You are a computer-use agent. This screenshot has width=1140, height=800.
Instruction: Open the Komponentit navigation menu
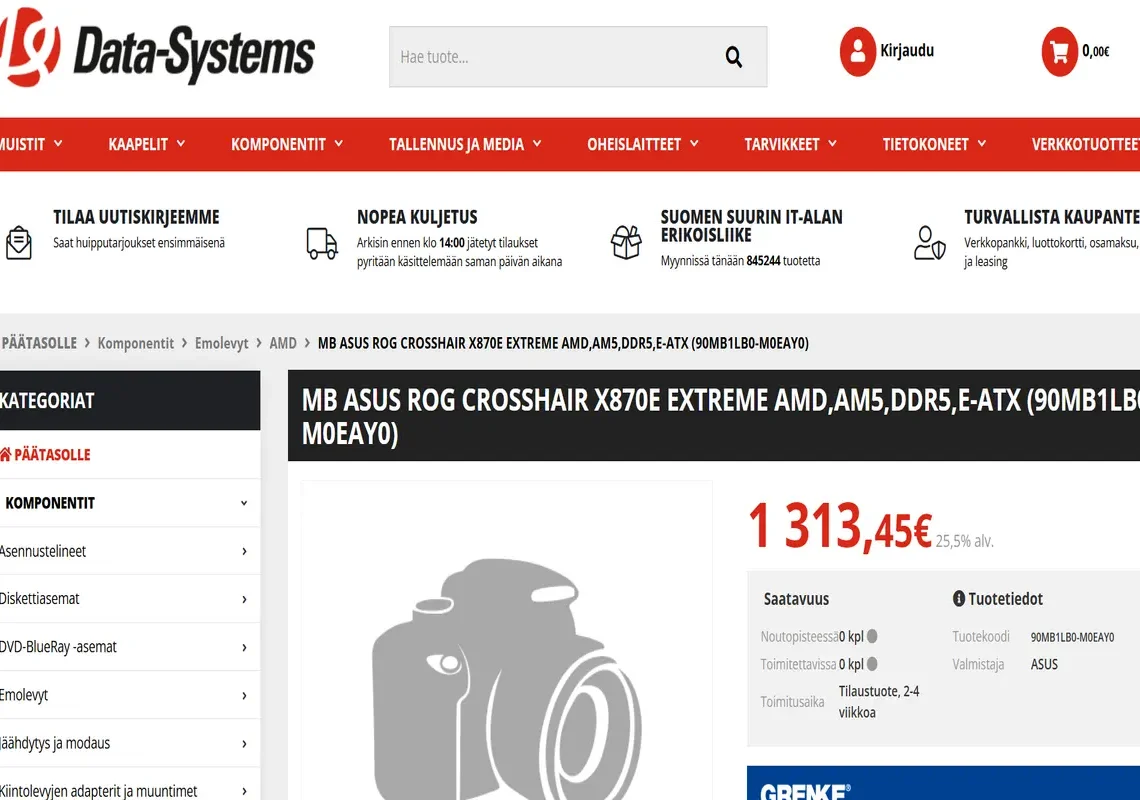[x=287, y=144]
